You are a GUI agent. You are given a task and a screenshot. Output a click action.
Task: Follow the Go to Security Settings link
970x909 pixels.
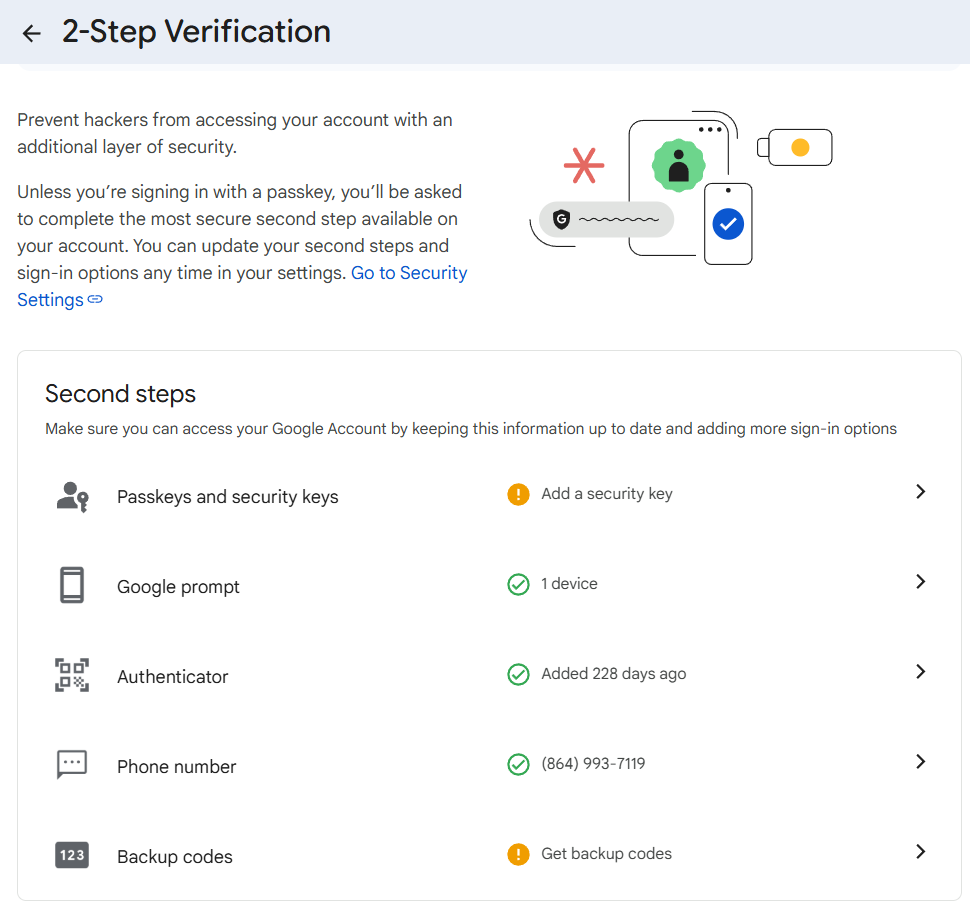point(409,273)
